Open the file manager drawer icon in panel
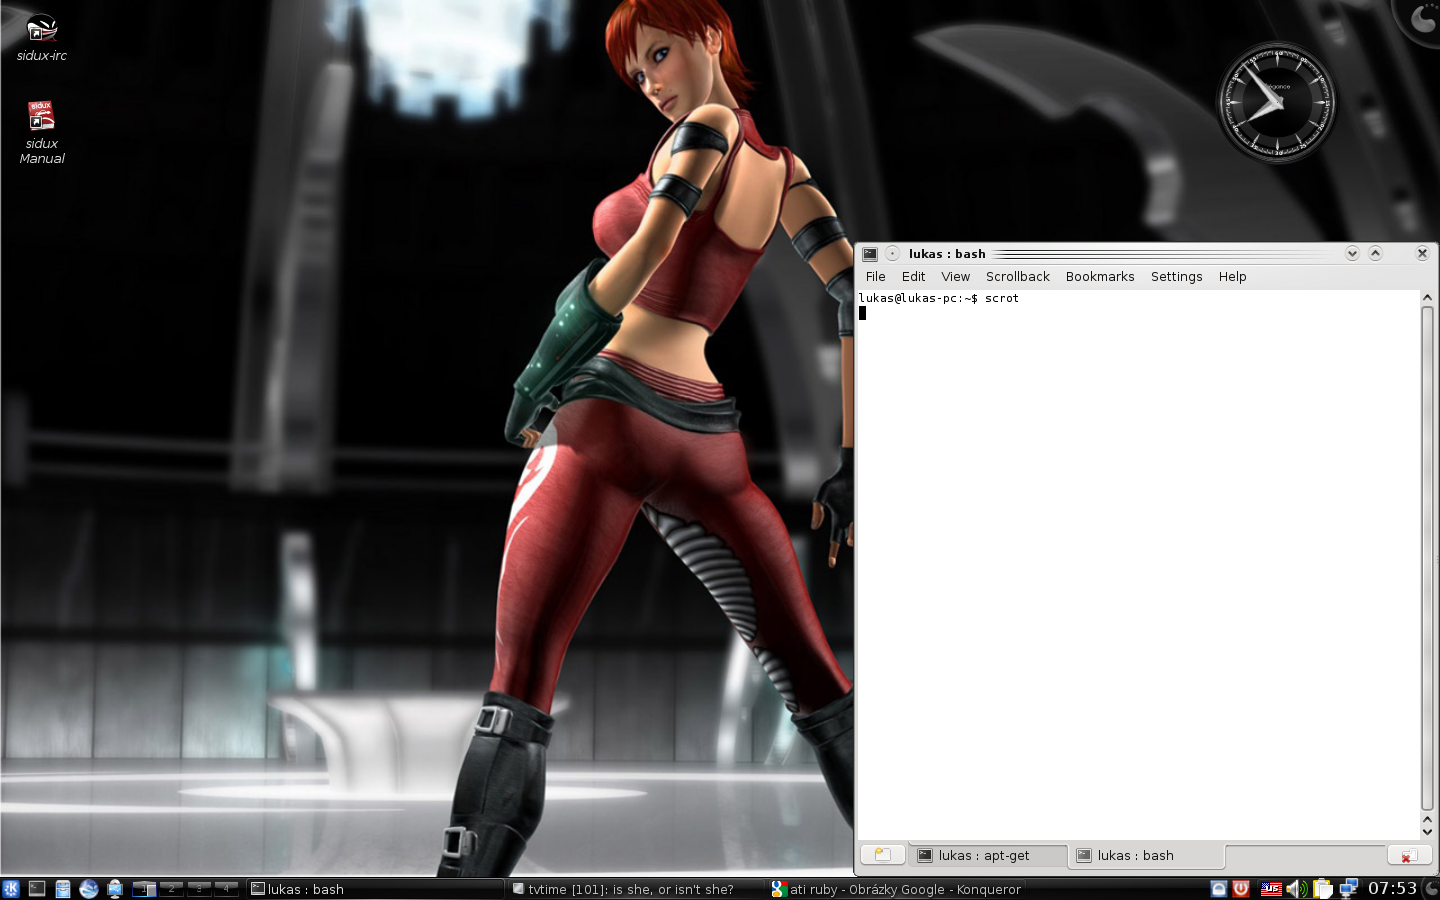This screenshot has width=1440, height=900. pos(62,888)
